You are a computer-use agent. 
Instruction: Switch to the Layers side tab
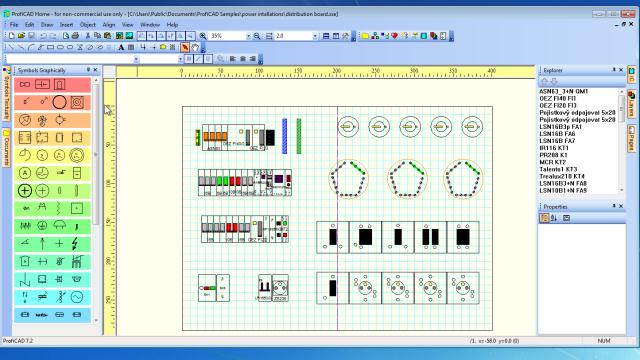click(x=631, y=104)
